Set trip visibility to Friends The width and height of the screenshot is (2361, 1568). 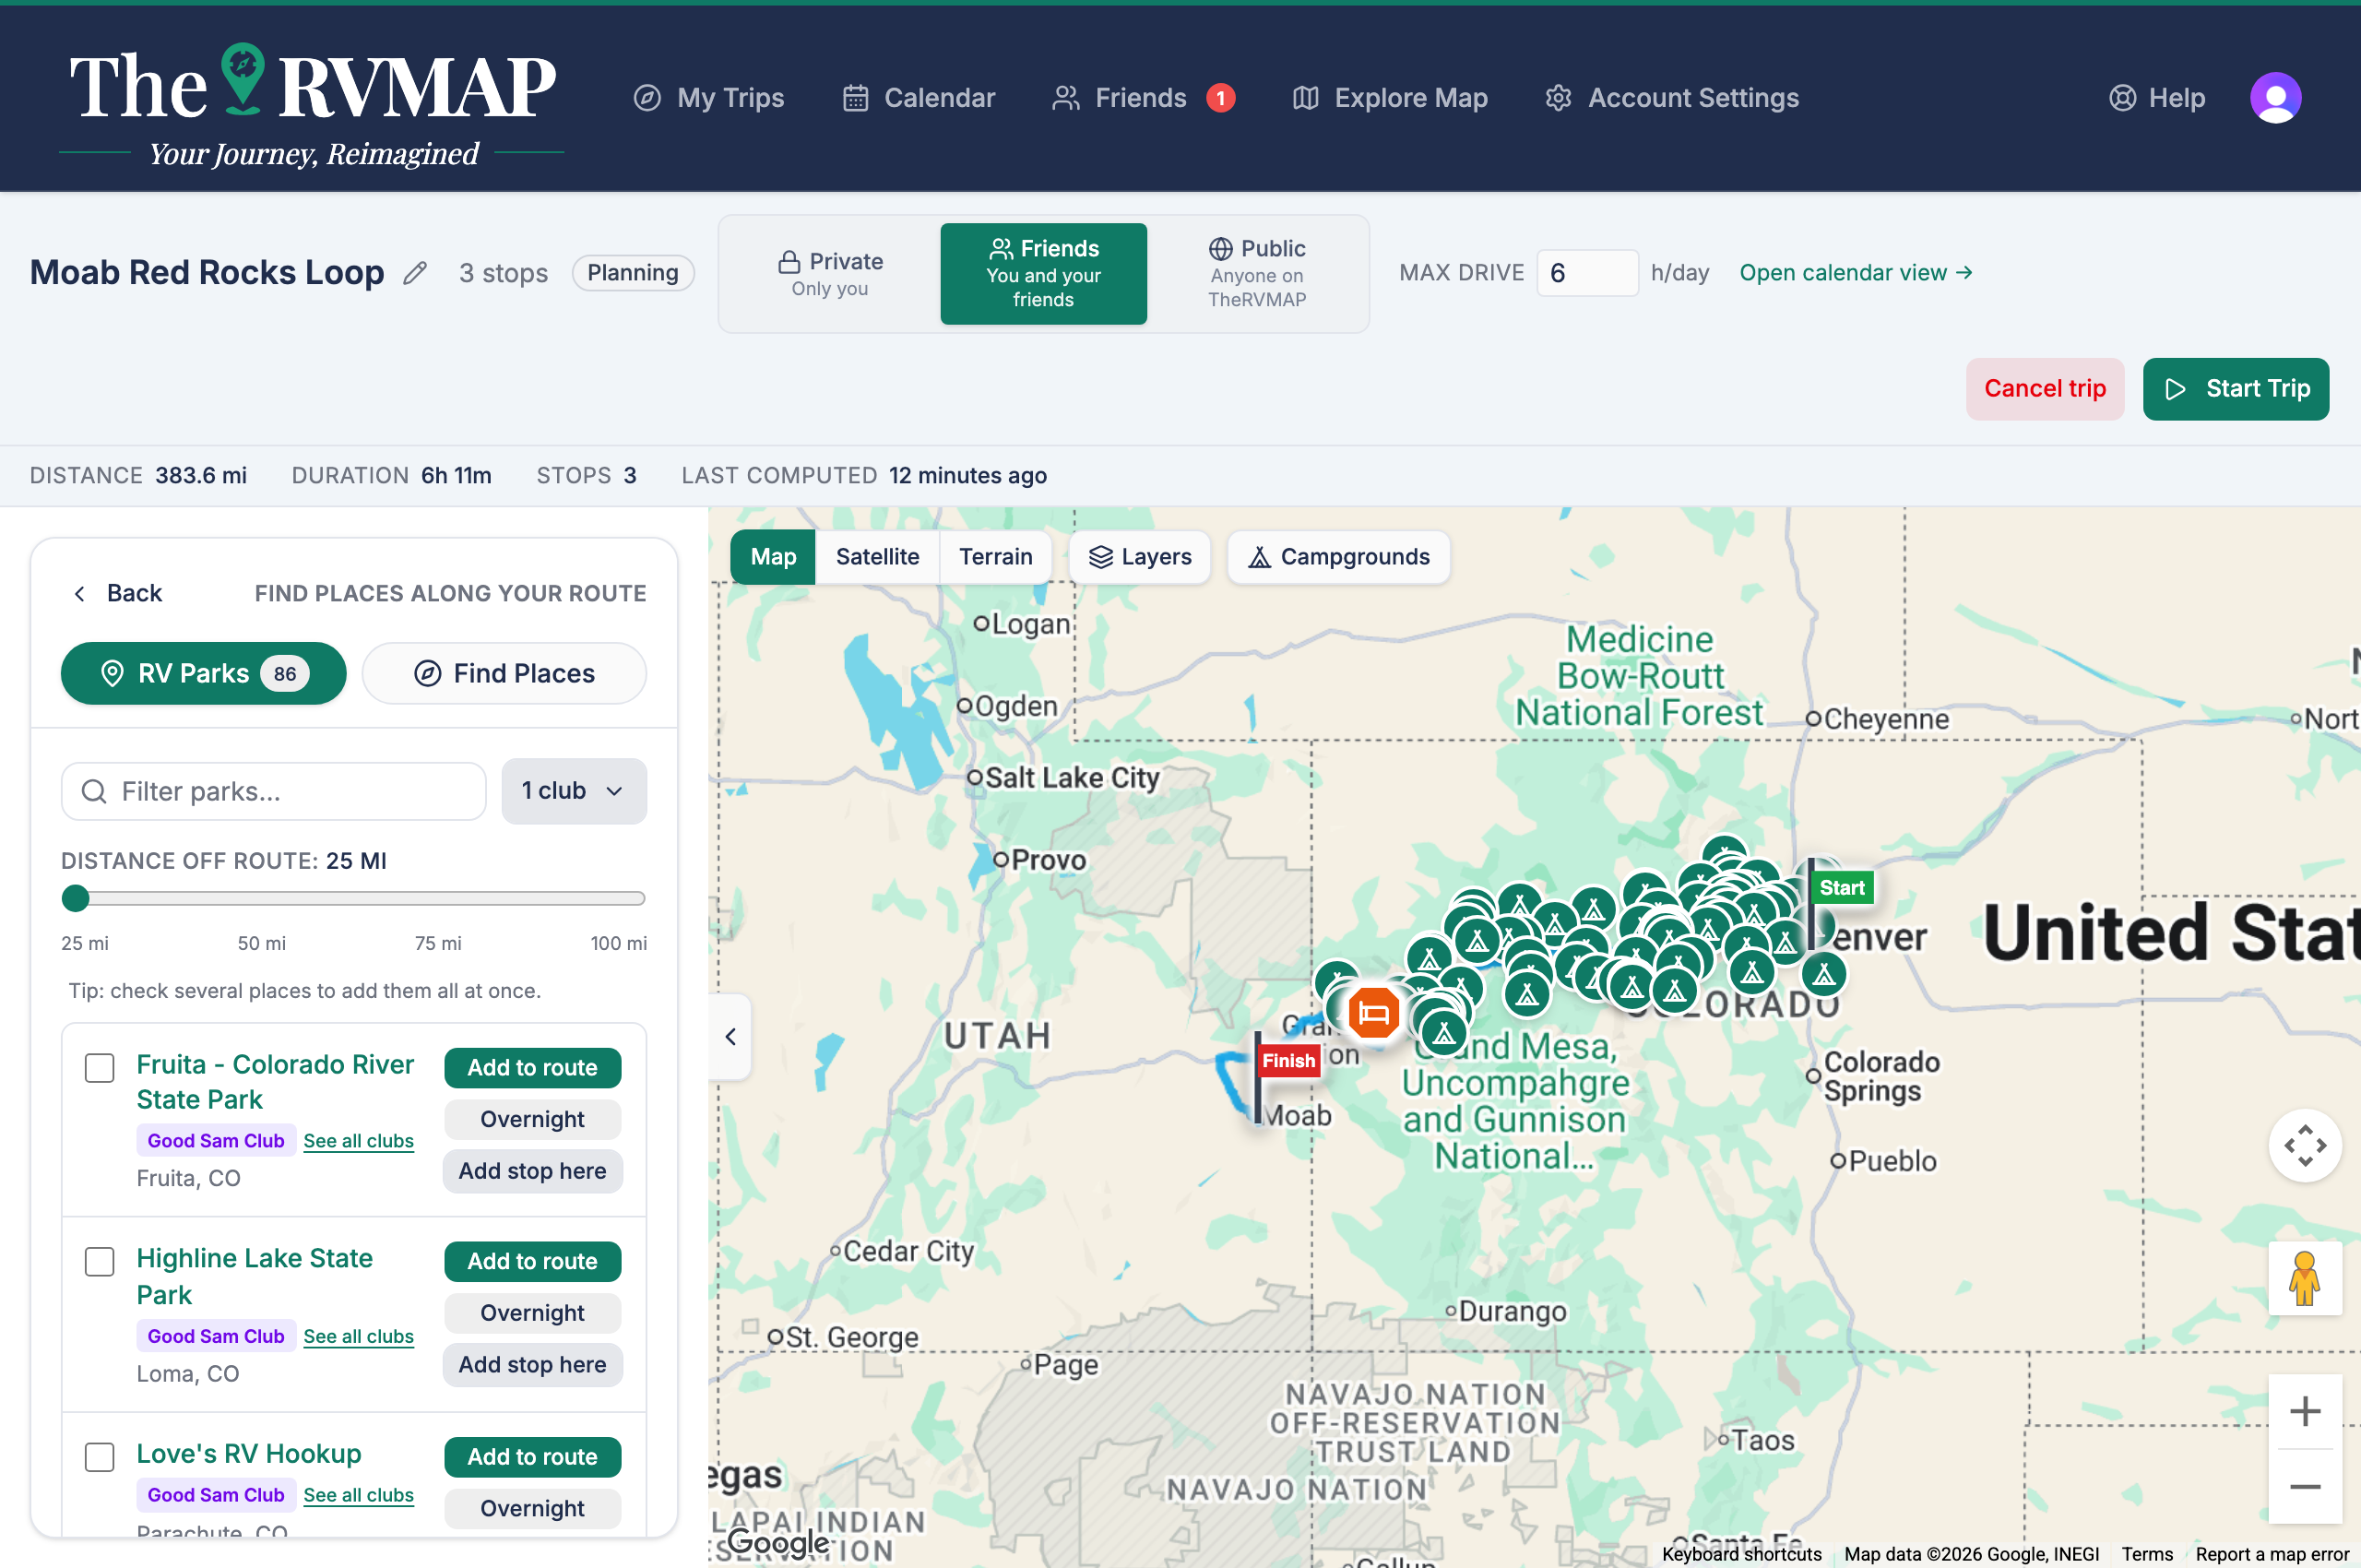(x=1043, y=274)
